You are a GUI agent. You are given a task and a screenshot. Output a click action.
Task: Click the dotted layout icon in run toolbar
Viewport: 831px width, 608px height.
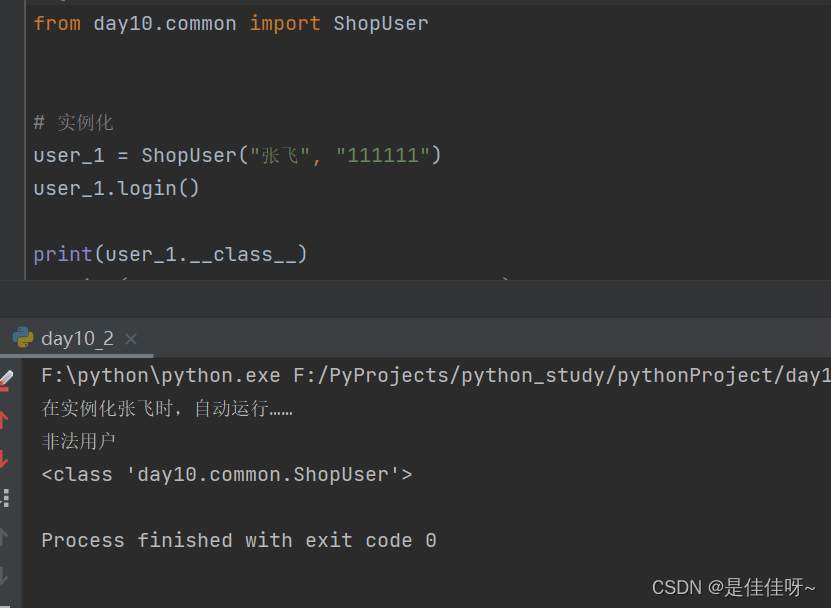[5, 498]
